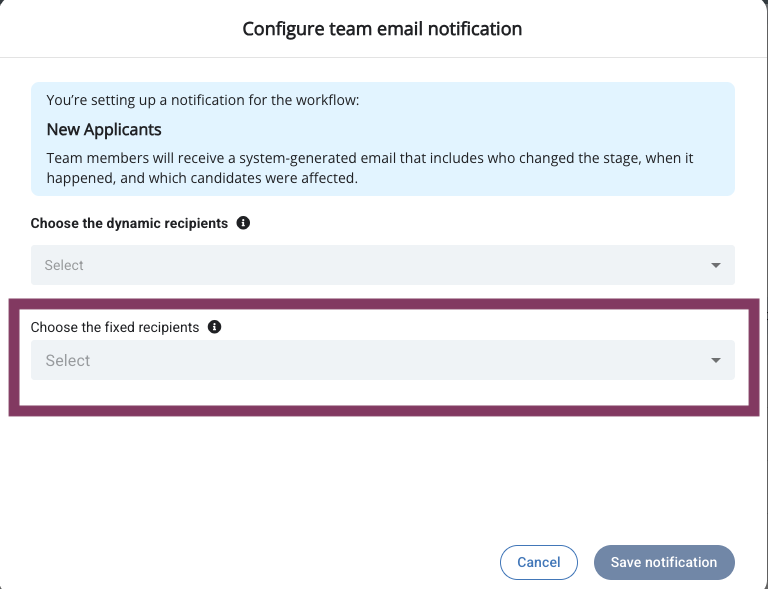Open the fixed recipients Select dropdown
768x589 pixels.
pos(382,360)
